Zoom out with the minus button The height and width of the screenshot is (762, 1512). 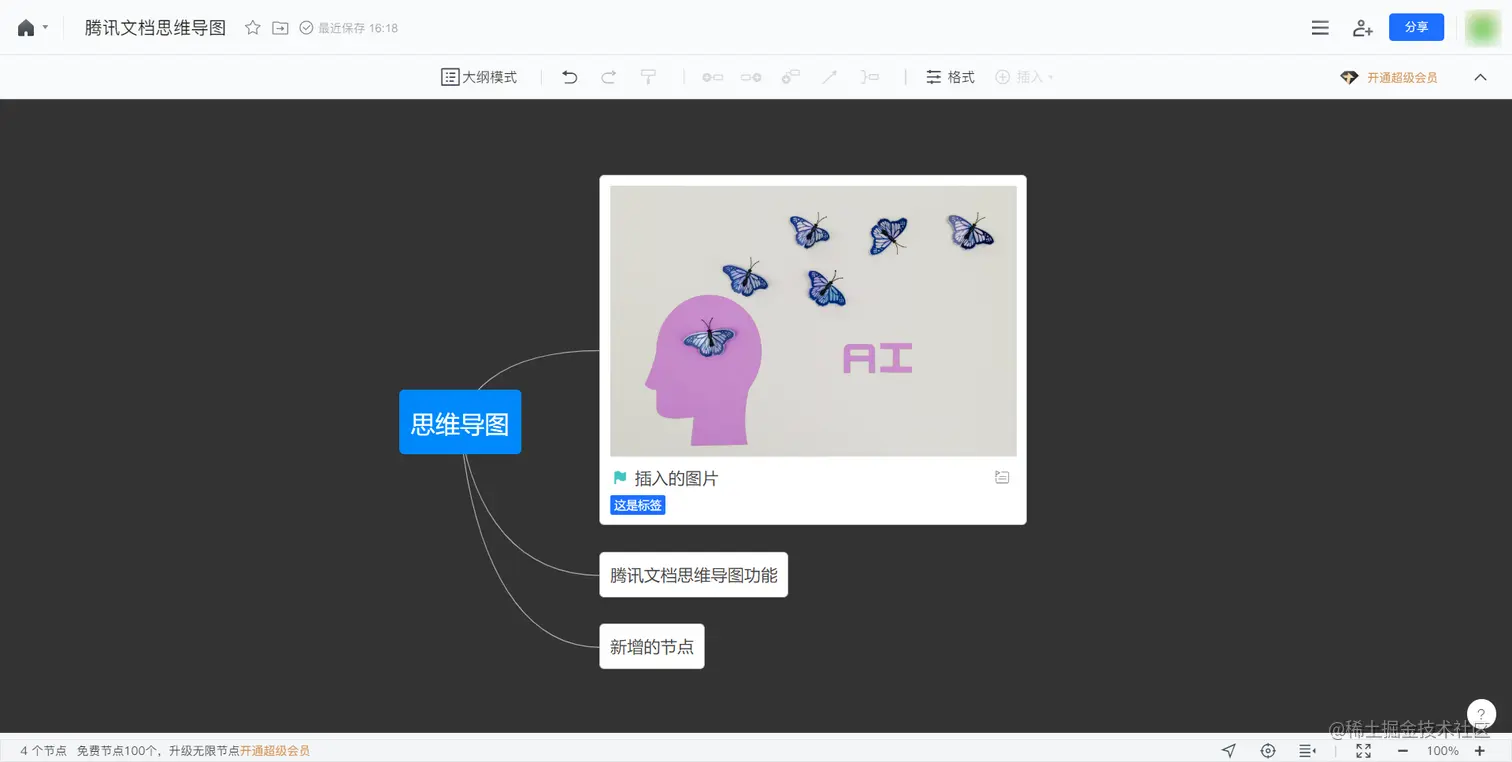pos(1403,751)
